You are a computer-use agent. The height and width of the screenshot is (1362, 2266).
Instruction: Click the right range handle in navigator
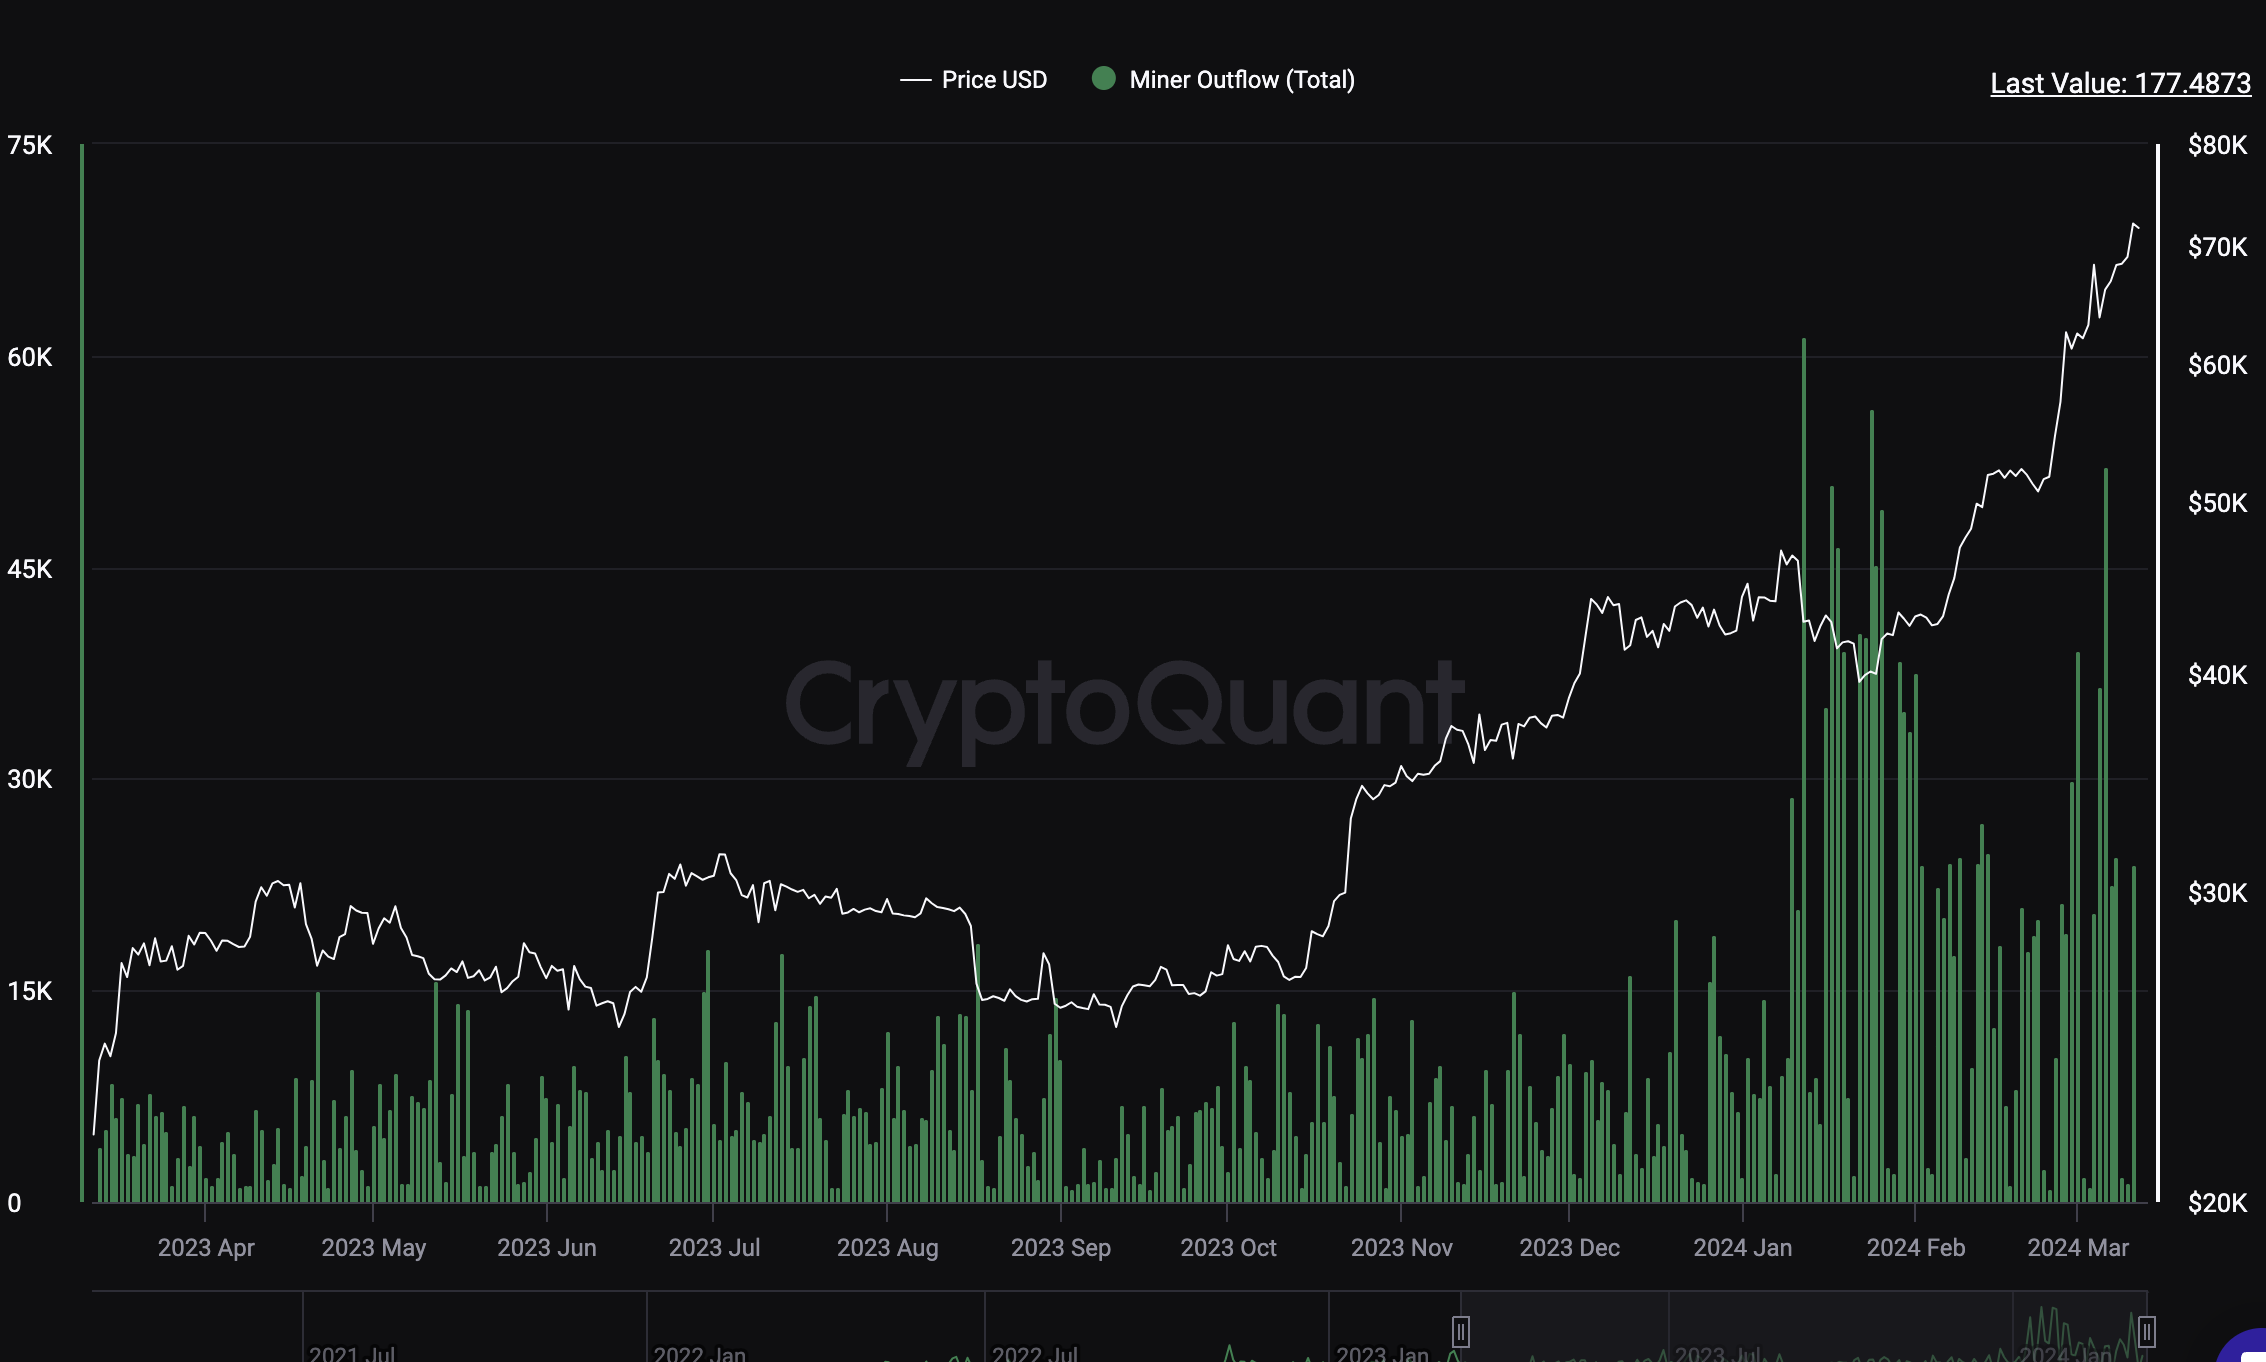[2146, 1332]
